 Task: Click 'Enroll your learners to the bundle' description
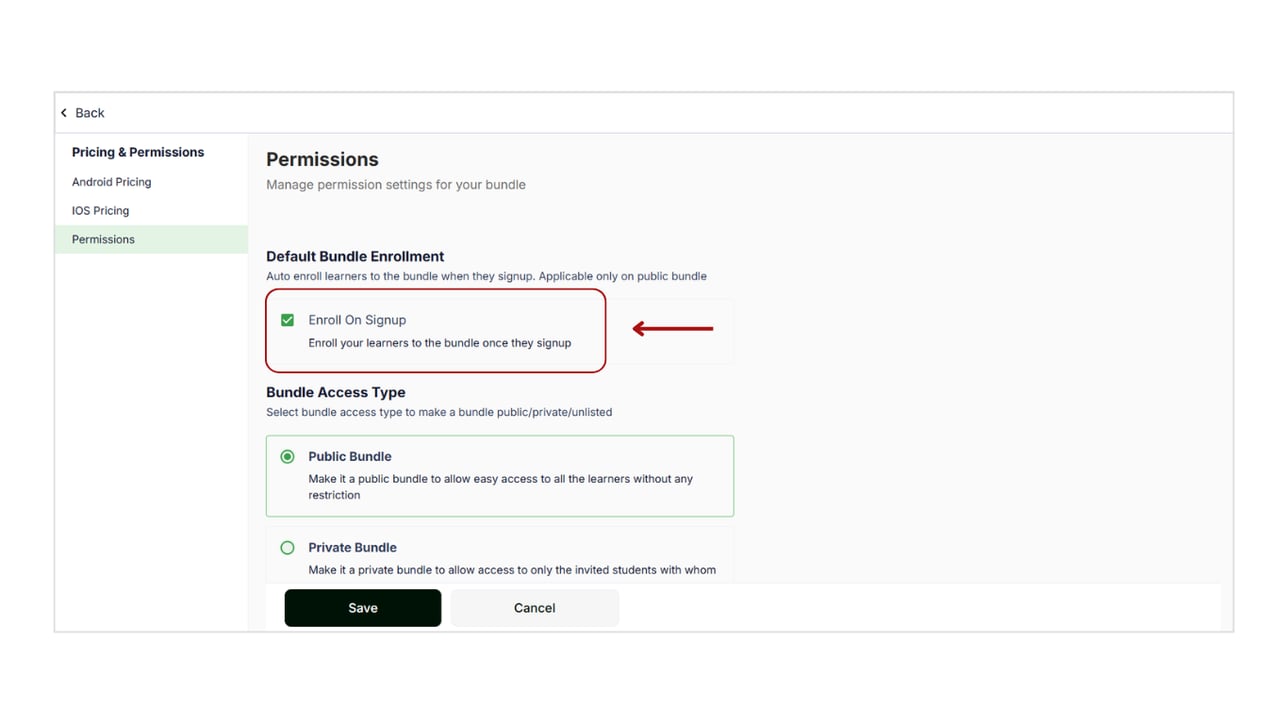tap(440, 343)
